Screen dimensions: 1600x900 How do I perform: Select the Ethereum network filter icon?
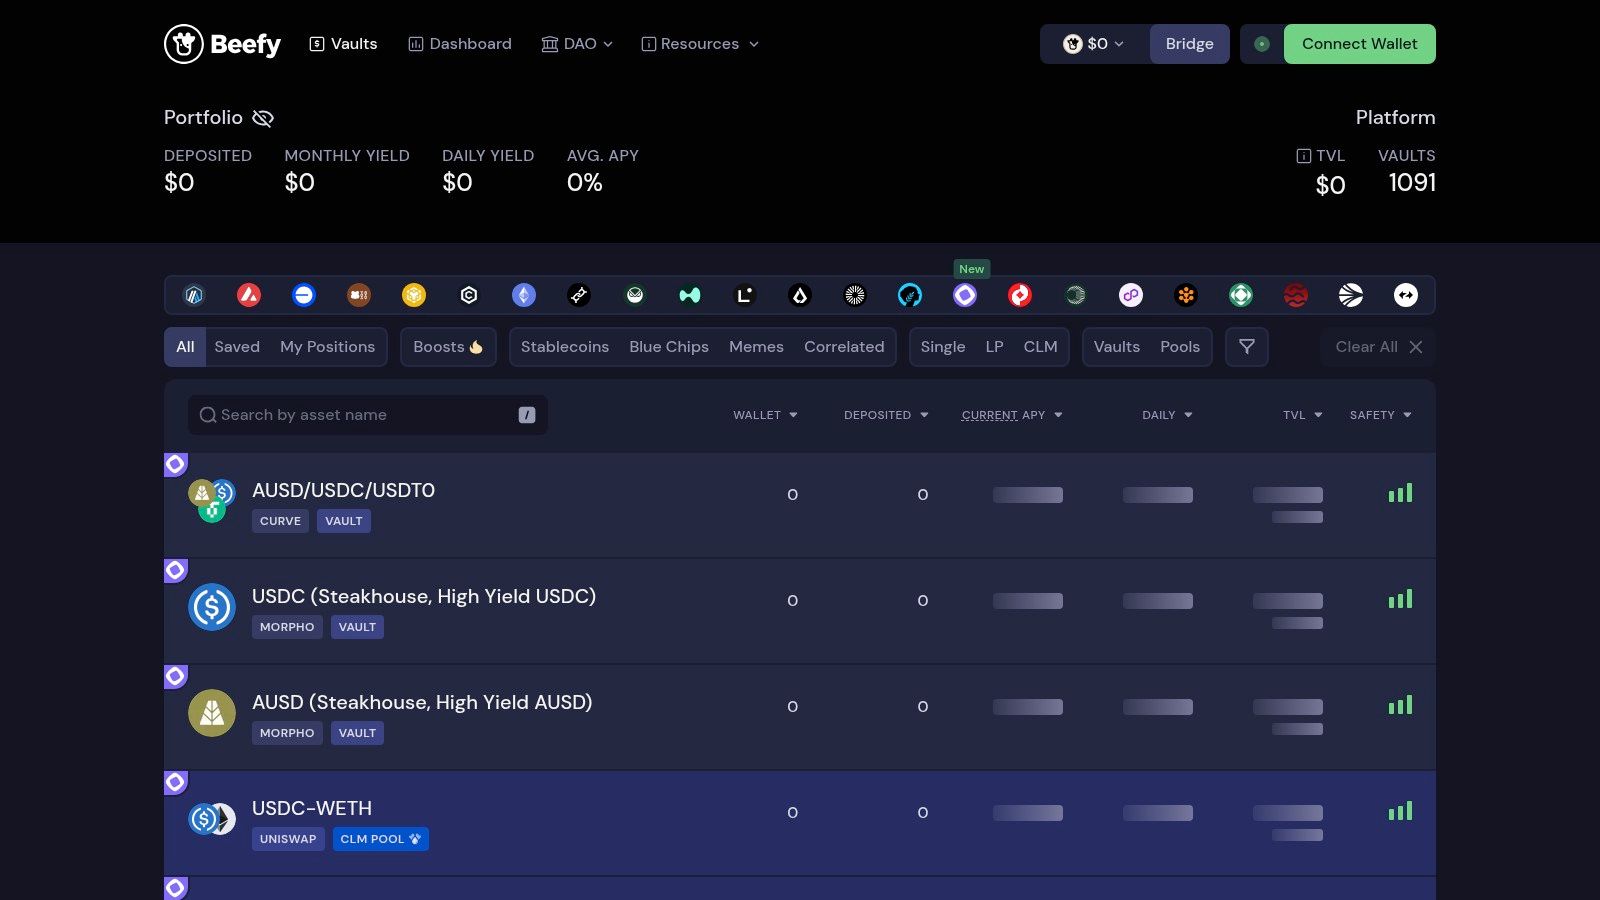[523, 295]
